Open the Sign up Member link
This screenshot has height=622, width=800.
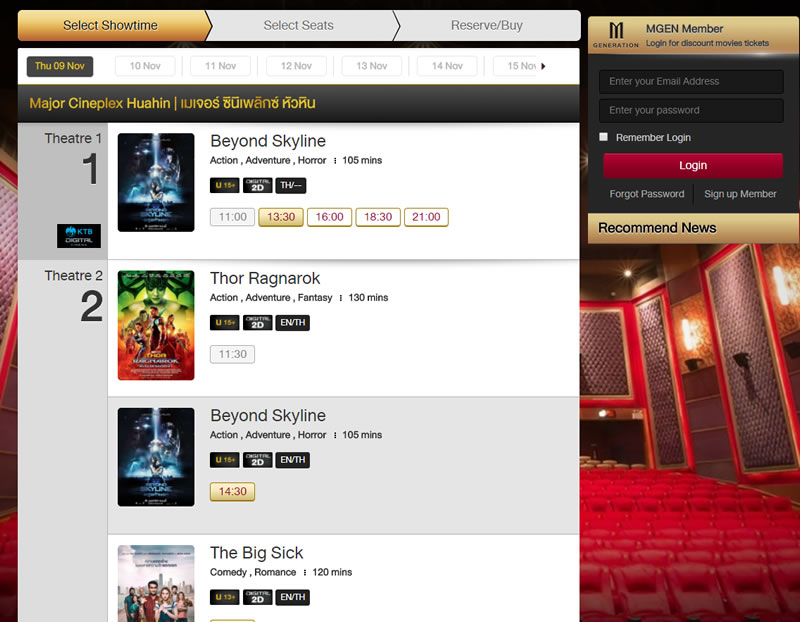(x=740, y=194)
